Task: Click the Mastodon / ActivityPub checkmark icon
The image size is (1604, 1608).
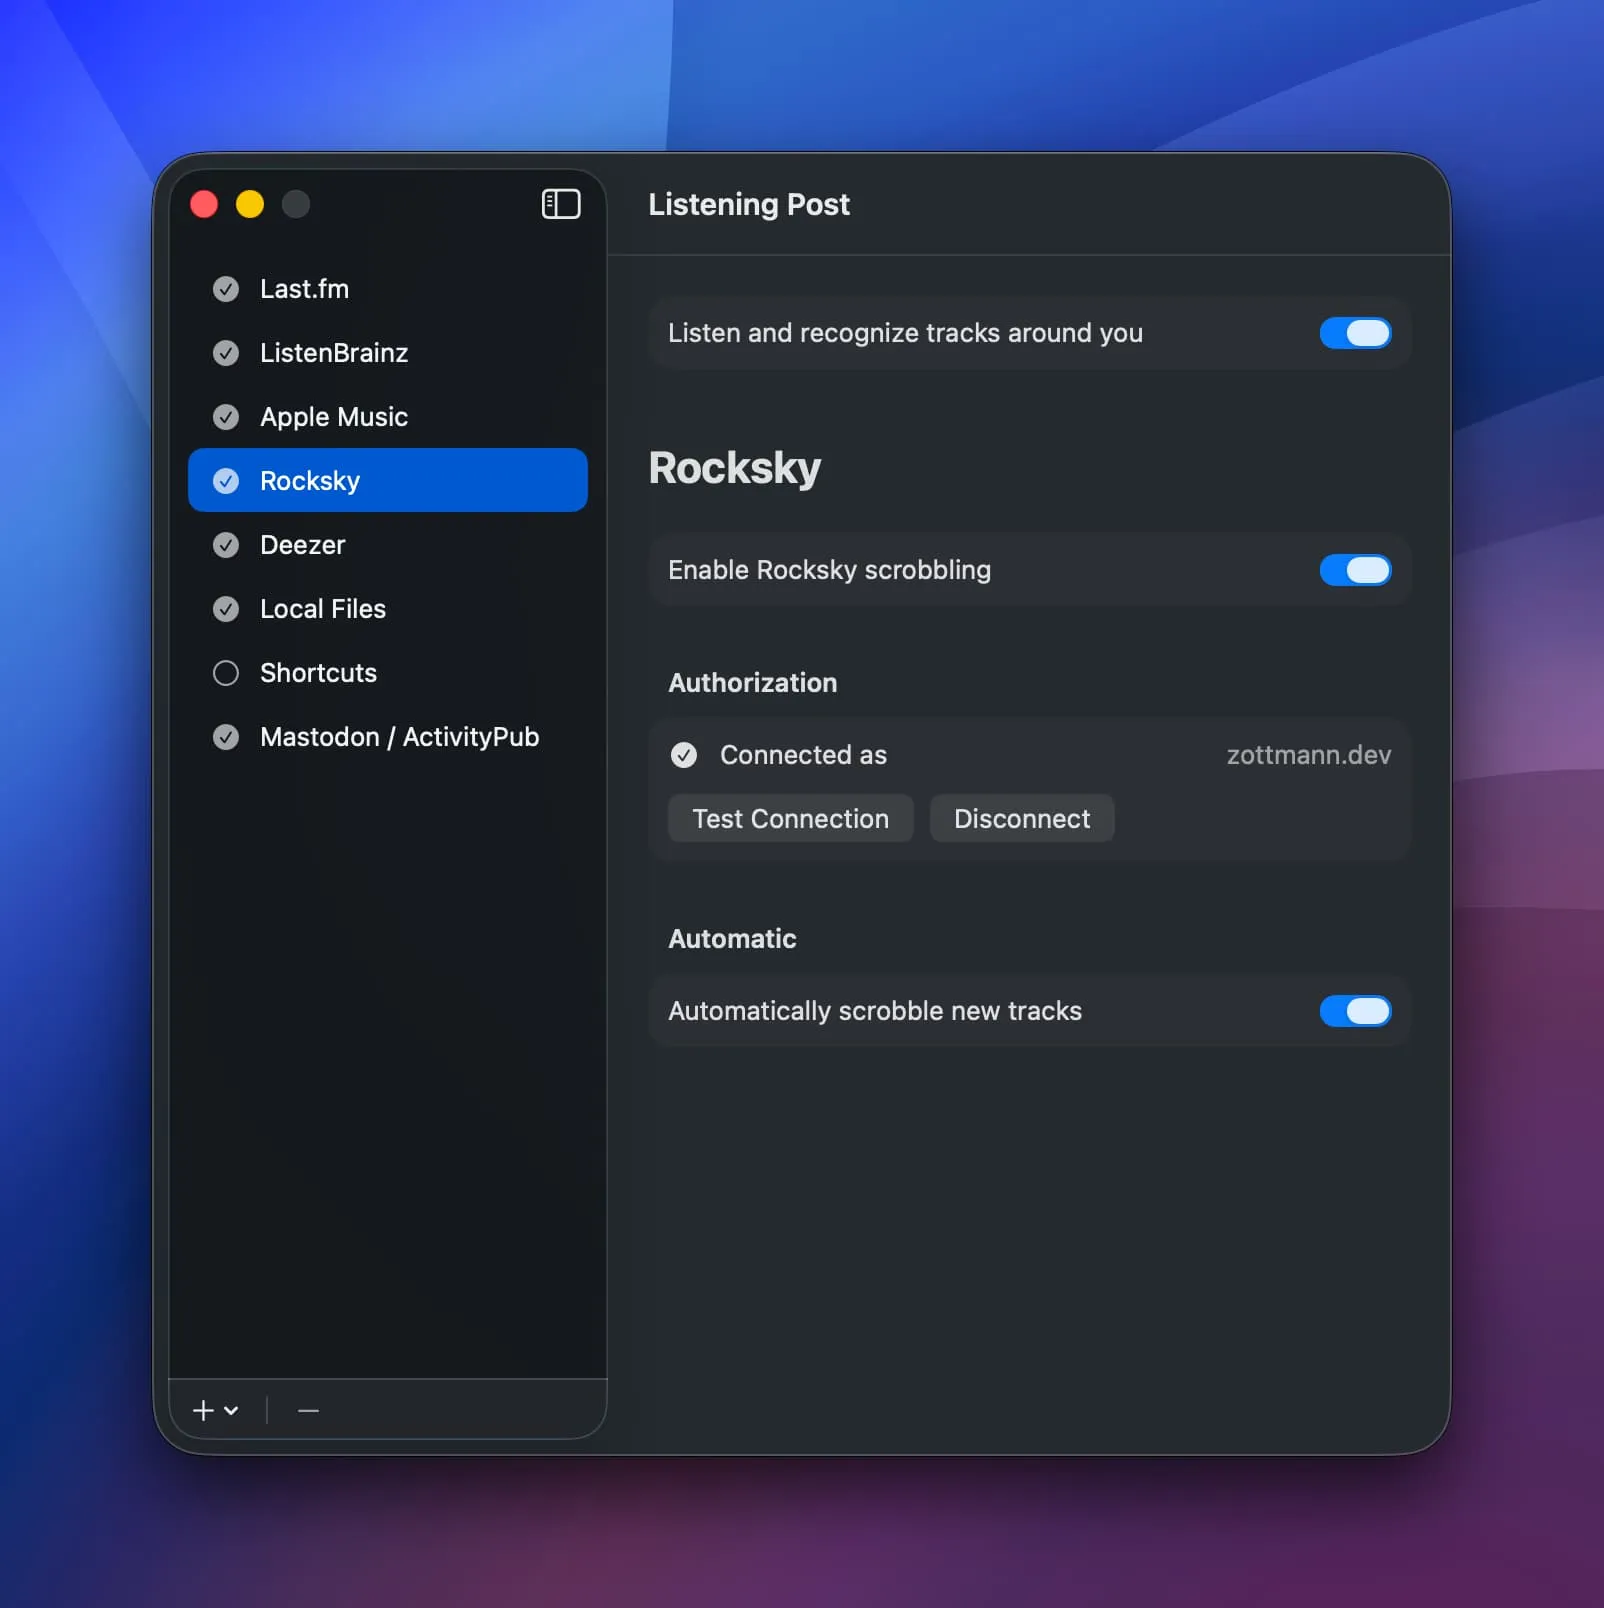Action: [x=225, y=737]
